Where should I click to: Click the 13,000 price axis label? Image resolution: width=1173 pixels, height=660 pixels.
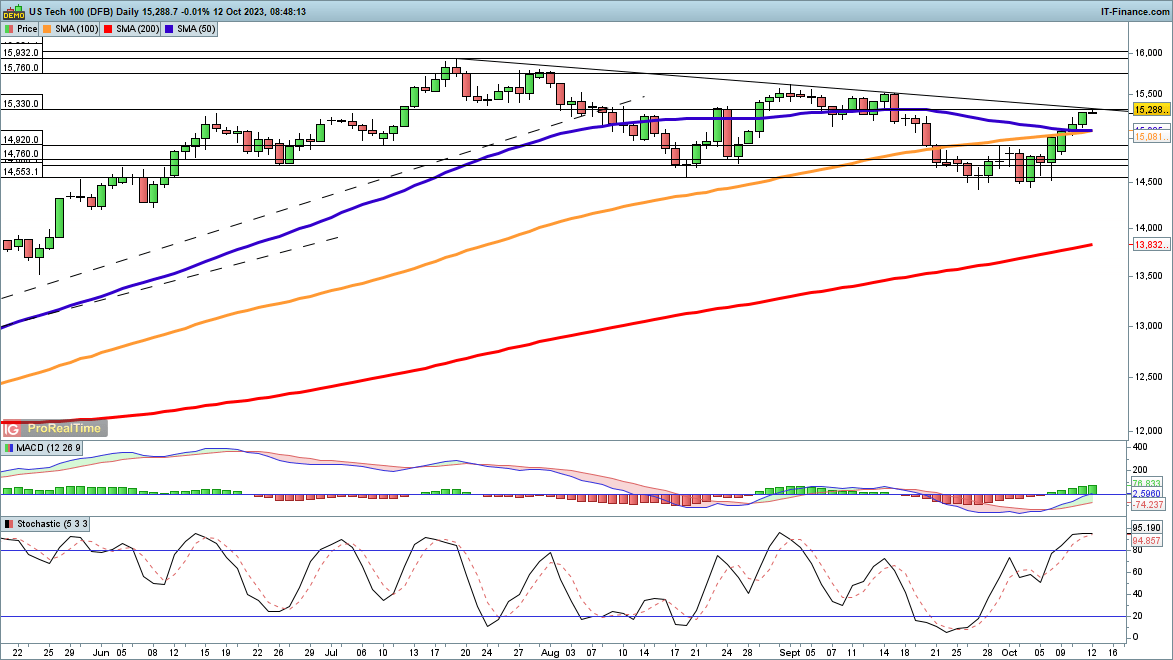coord(1148,326)
